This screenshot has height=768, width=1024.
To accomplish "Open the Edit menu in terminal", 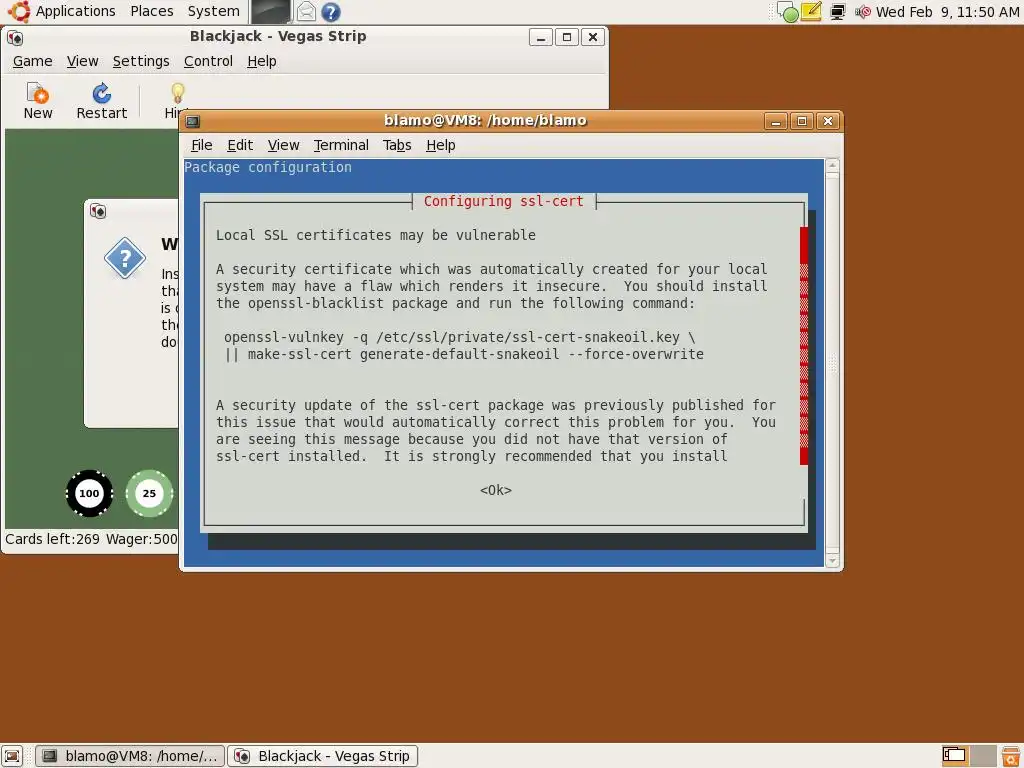I will coord(240,145).
